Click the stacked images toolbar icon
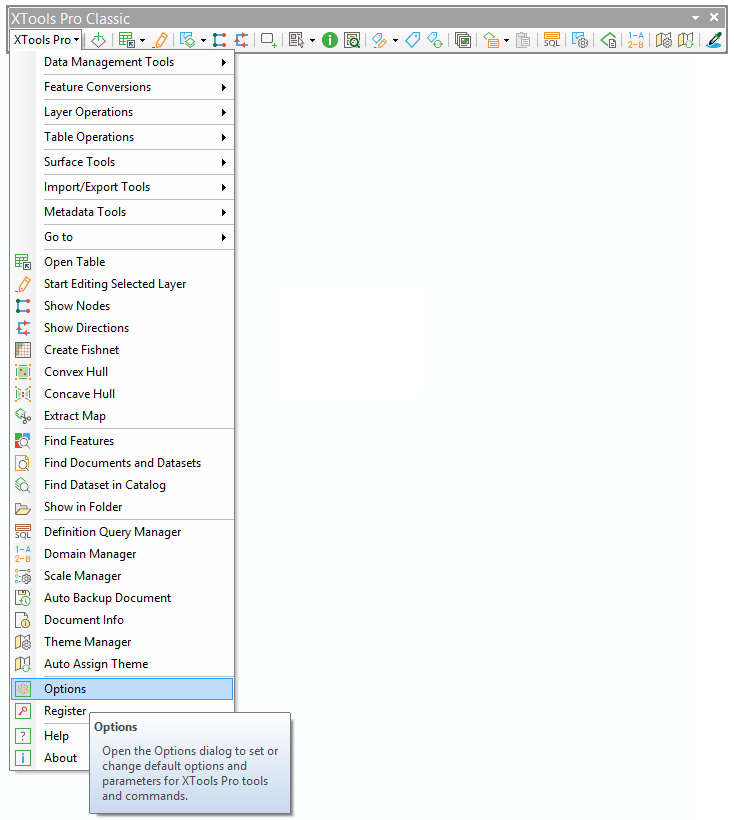Screen dimensions: 734x820 coord(463,40)
